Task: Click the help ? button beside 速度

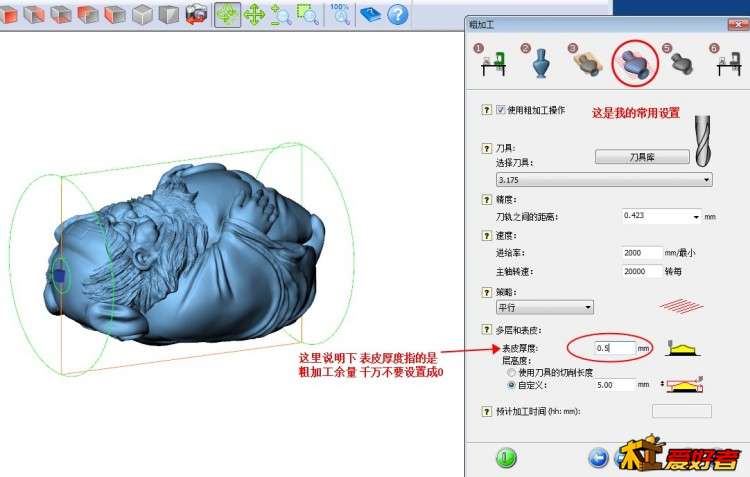Action: click(486, 237)
